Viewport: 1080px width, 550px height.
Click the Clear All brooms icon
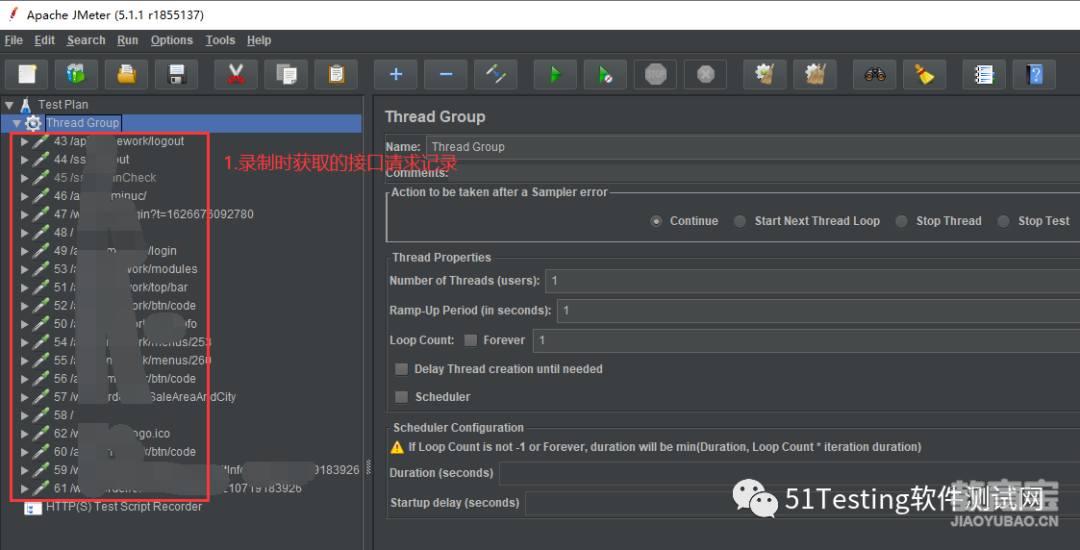pyautogui.click(x=815, y=74)
